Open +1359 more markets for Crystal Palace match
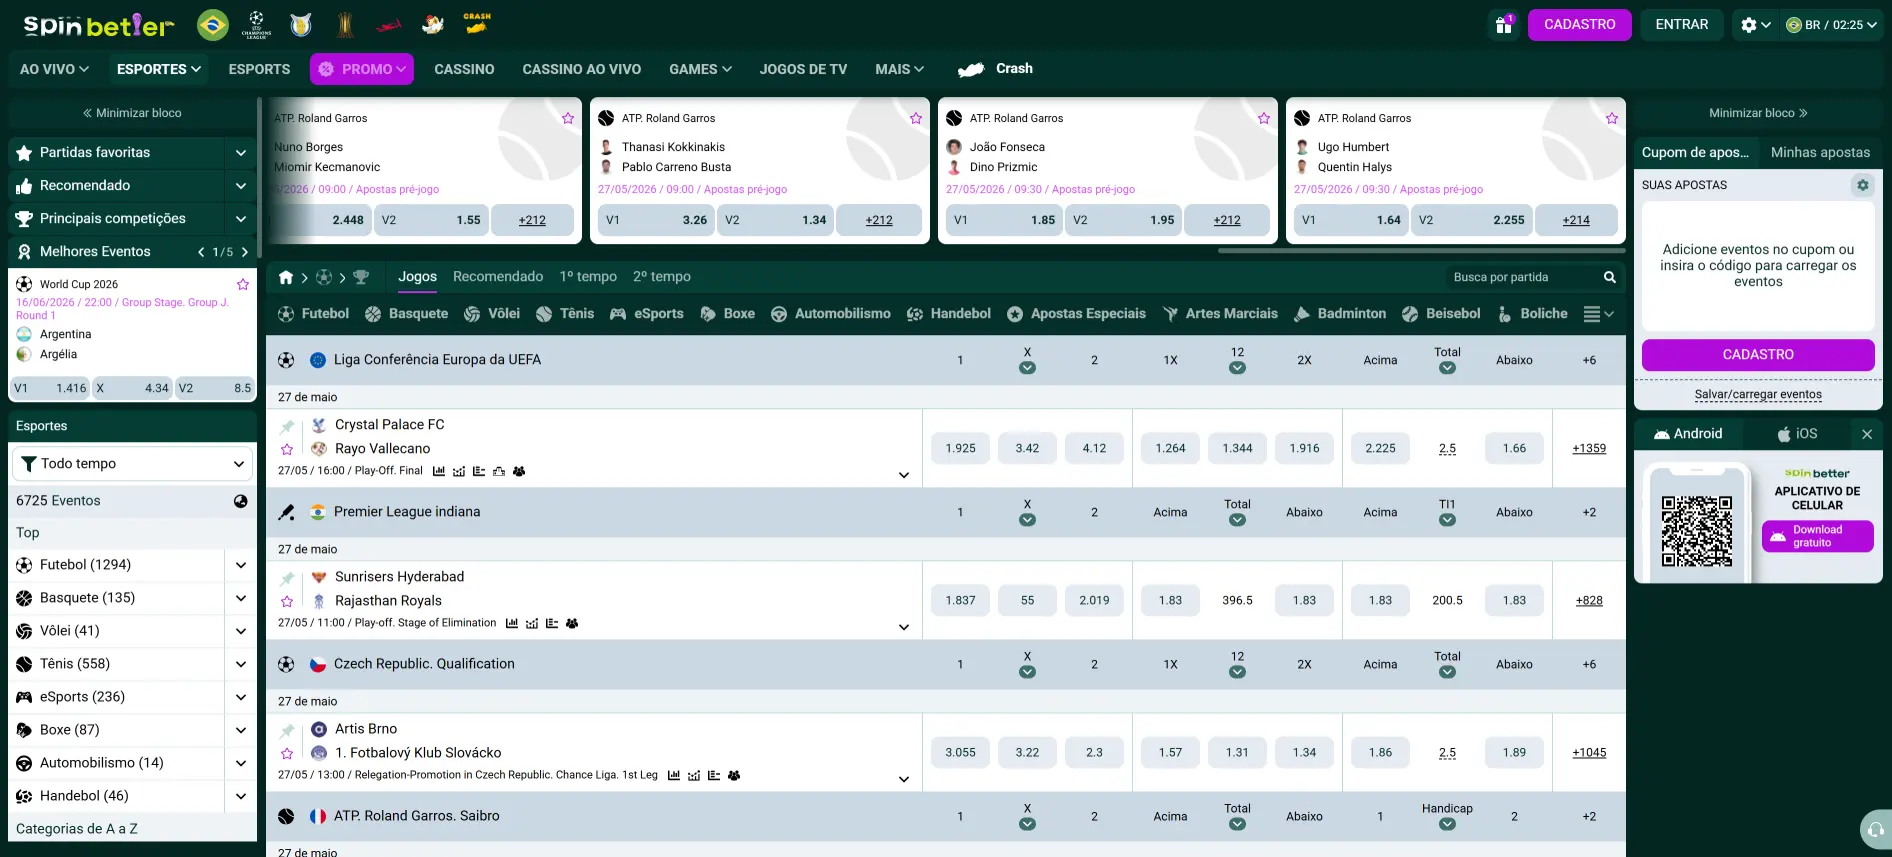 click(x=1589, y=449)
